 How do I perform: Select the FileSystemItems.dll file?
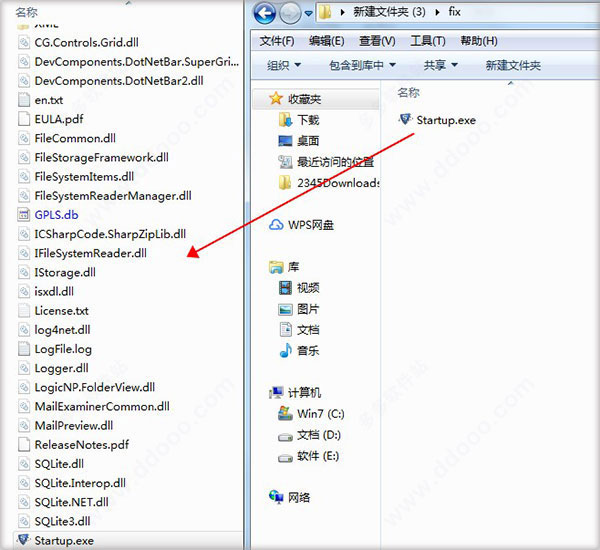76,176
